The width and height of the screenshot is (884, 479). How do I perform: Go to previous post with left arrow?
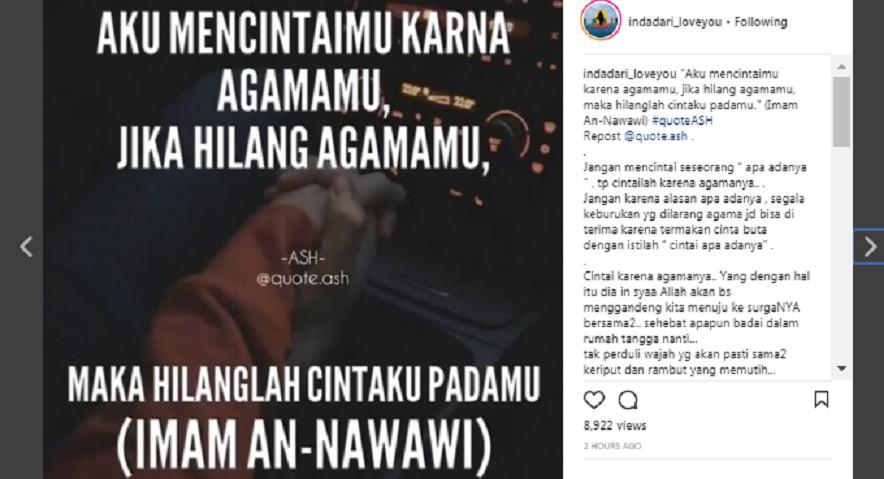pos(26,246)
